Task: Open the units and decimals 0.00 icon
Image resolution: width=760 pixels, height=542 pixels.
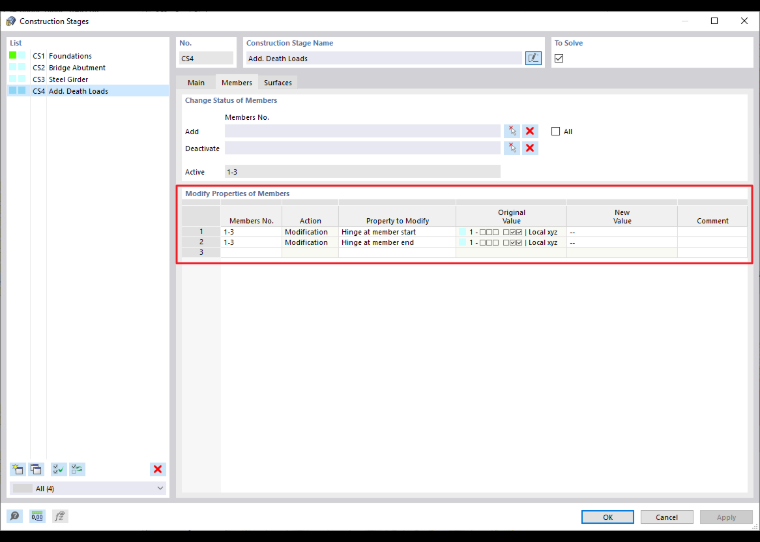Action: click(37, 516)
